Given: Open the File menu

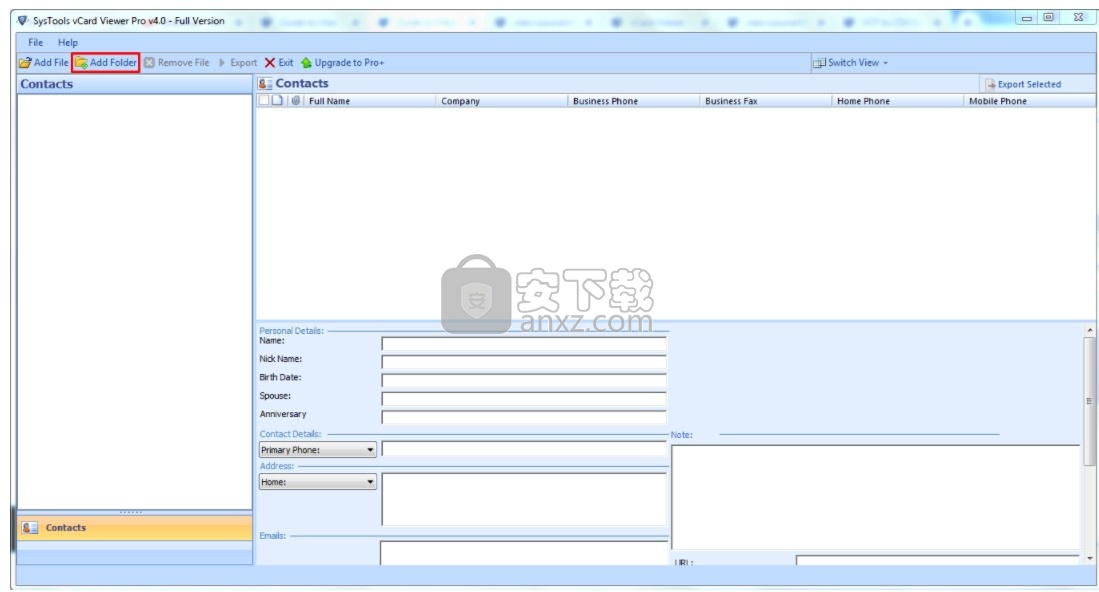Looking at the screenshot, I should pos(35,42).
